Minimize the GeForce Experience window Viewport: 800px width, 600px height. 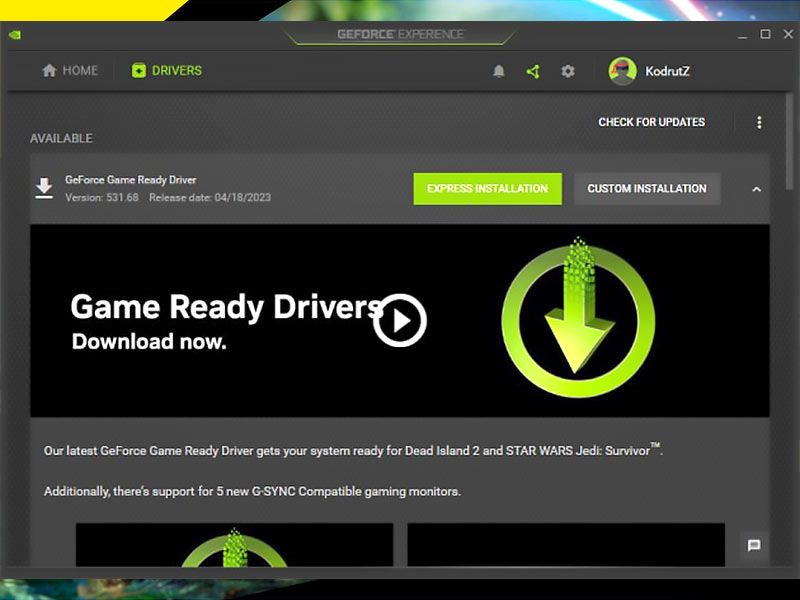[742, 35]
